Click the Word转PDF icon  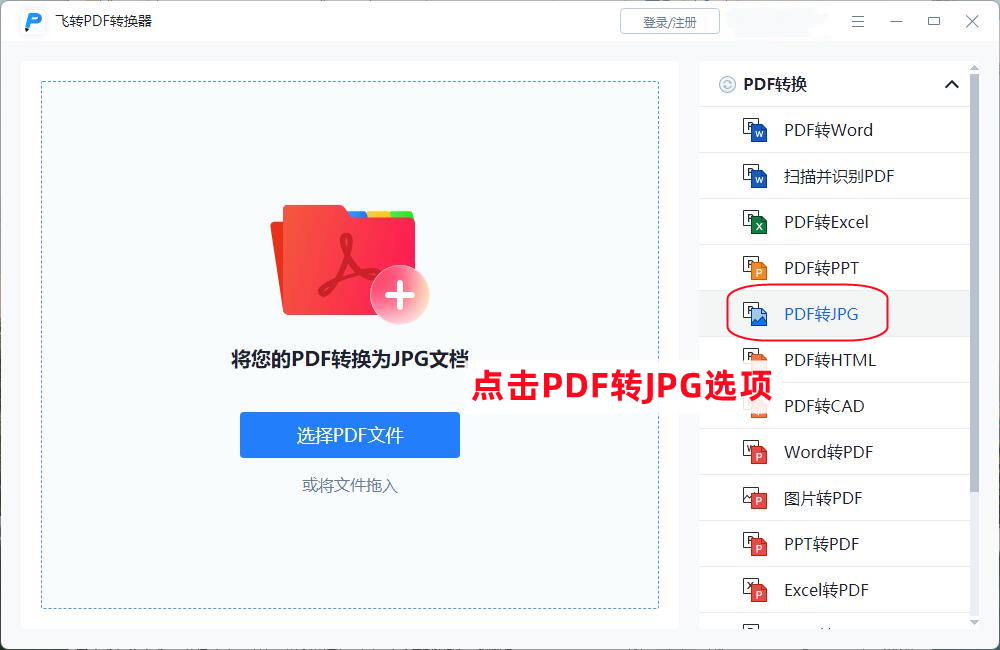(x=755, y=452)
